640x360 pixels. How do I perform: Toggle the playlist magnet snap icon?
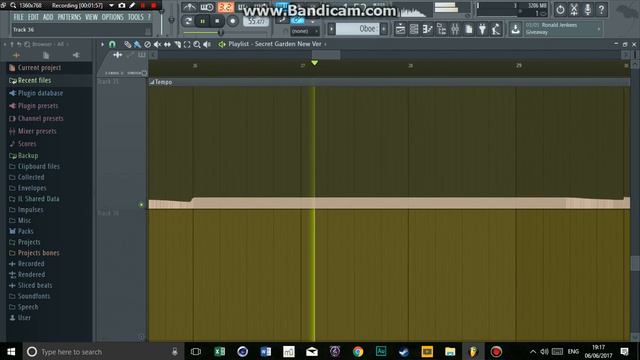click(x=112, y=44)
